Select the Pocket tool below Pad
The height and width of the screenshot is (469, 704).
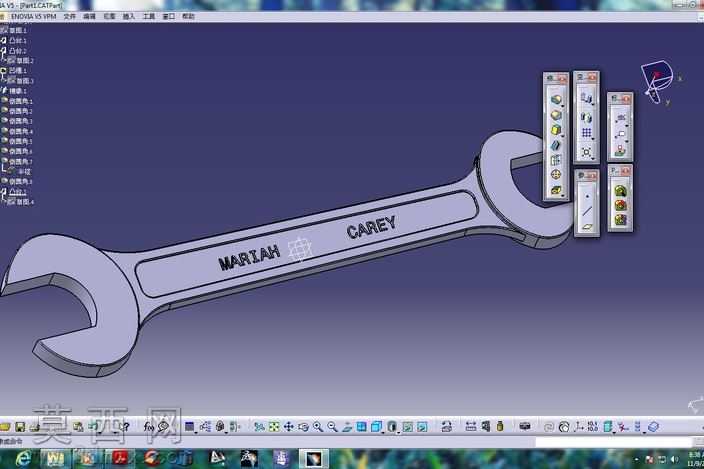pos(556,115)
